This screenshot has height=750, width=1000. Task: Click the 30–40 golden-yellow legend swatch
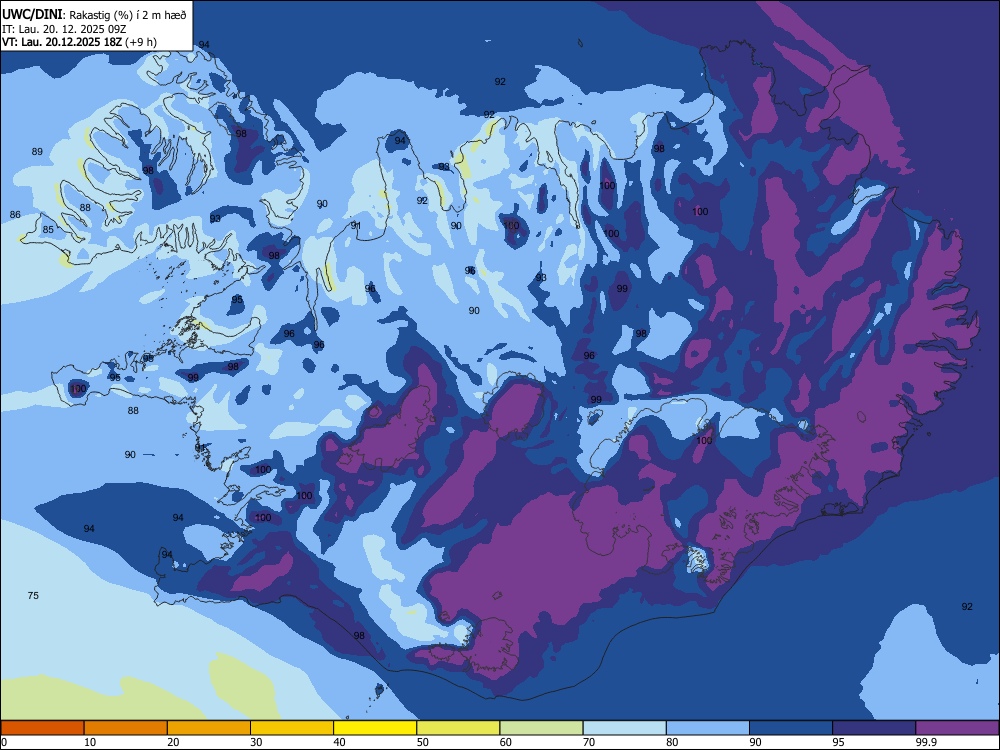pos(292,728)
